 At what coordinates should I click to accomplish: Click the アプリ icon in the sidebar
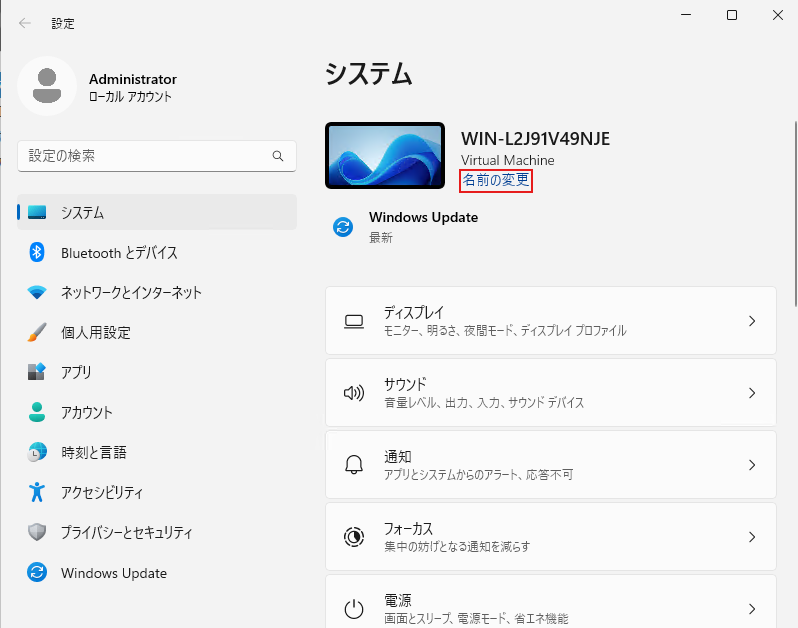click(37, 372)
